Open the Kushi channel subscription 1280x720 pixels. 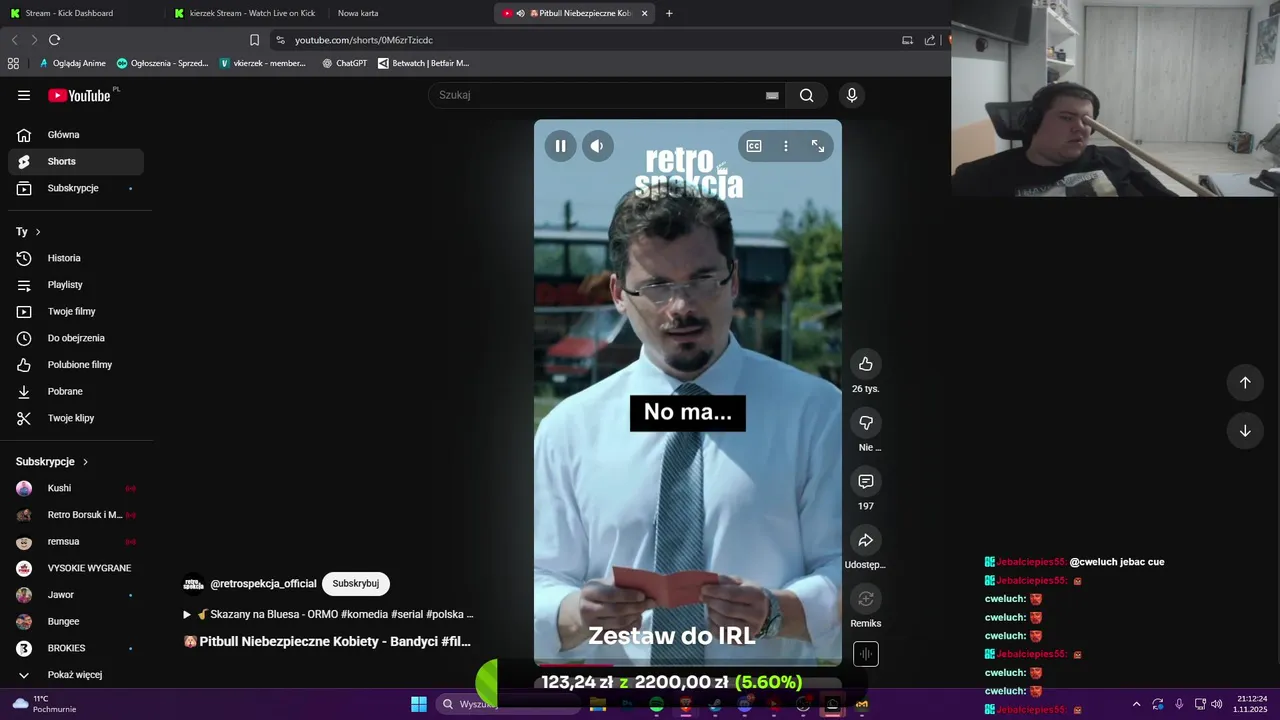[x=76, y=488]
